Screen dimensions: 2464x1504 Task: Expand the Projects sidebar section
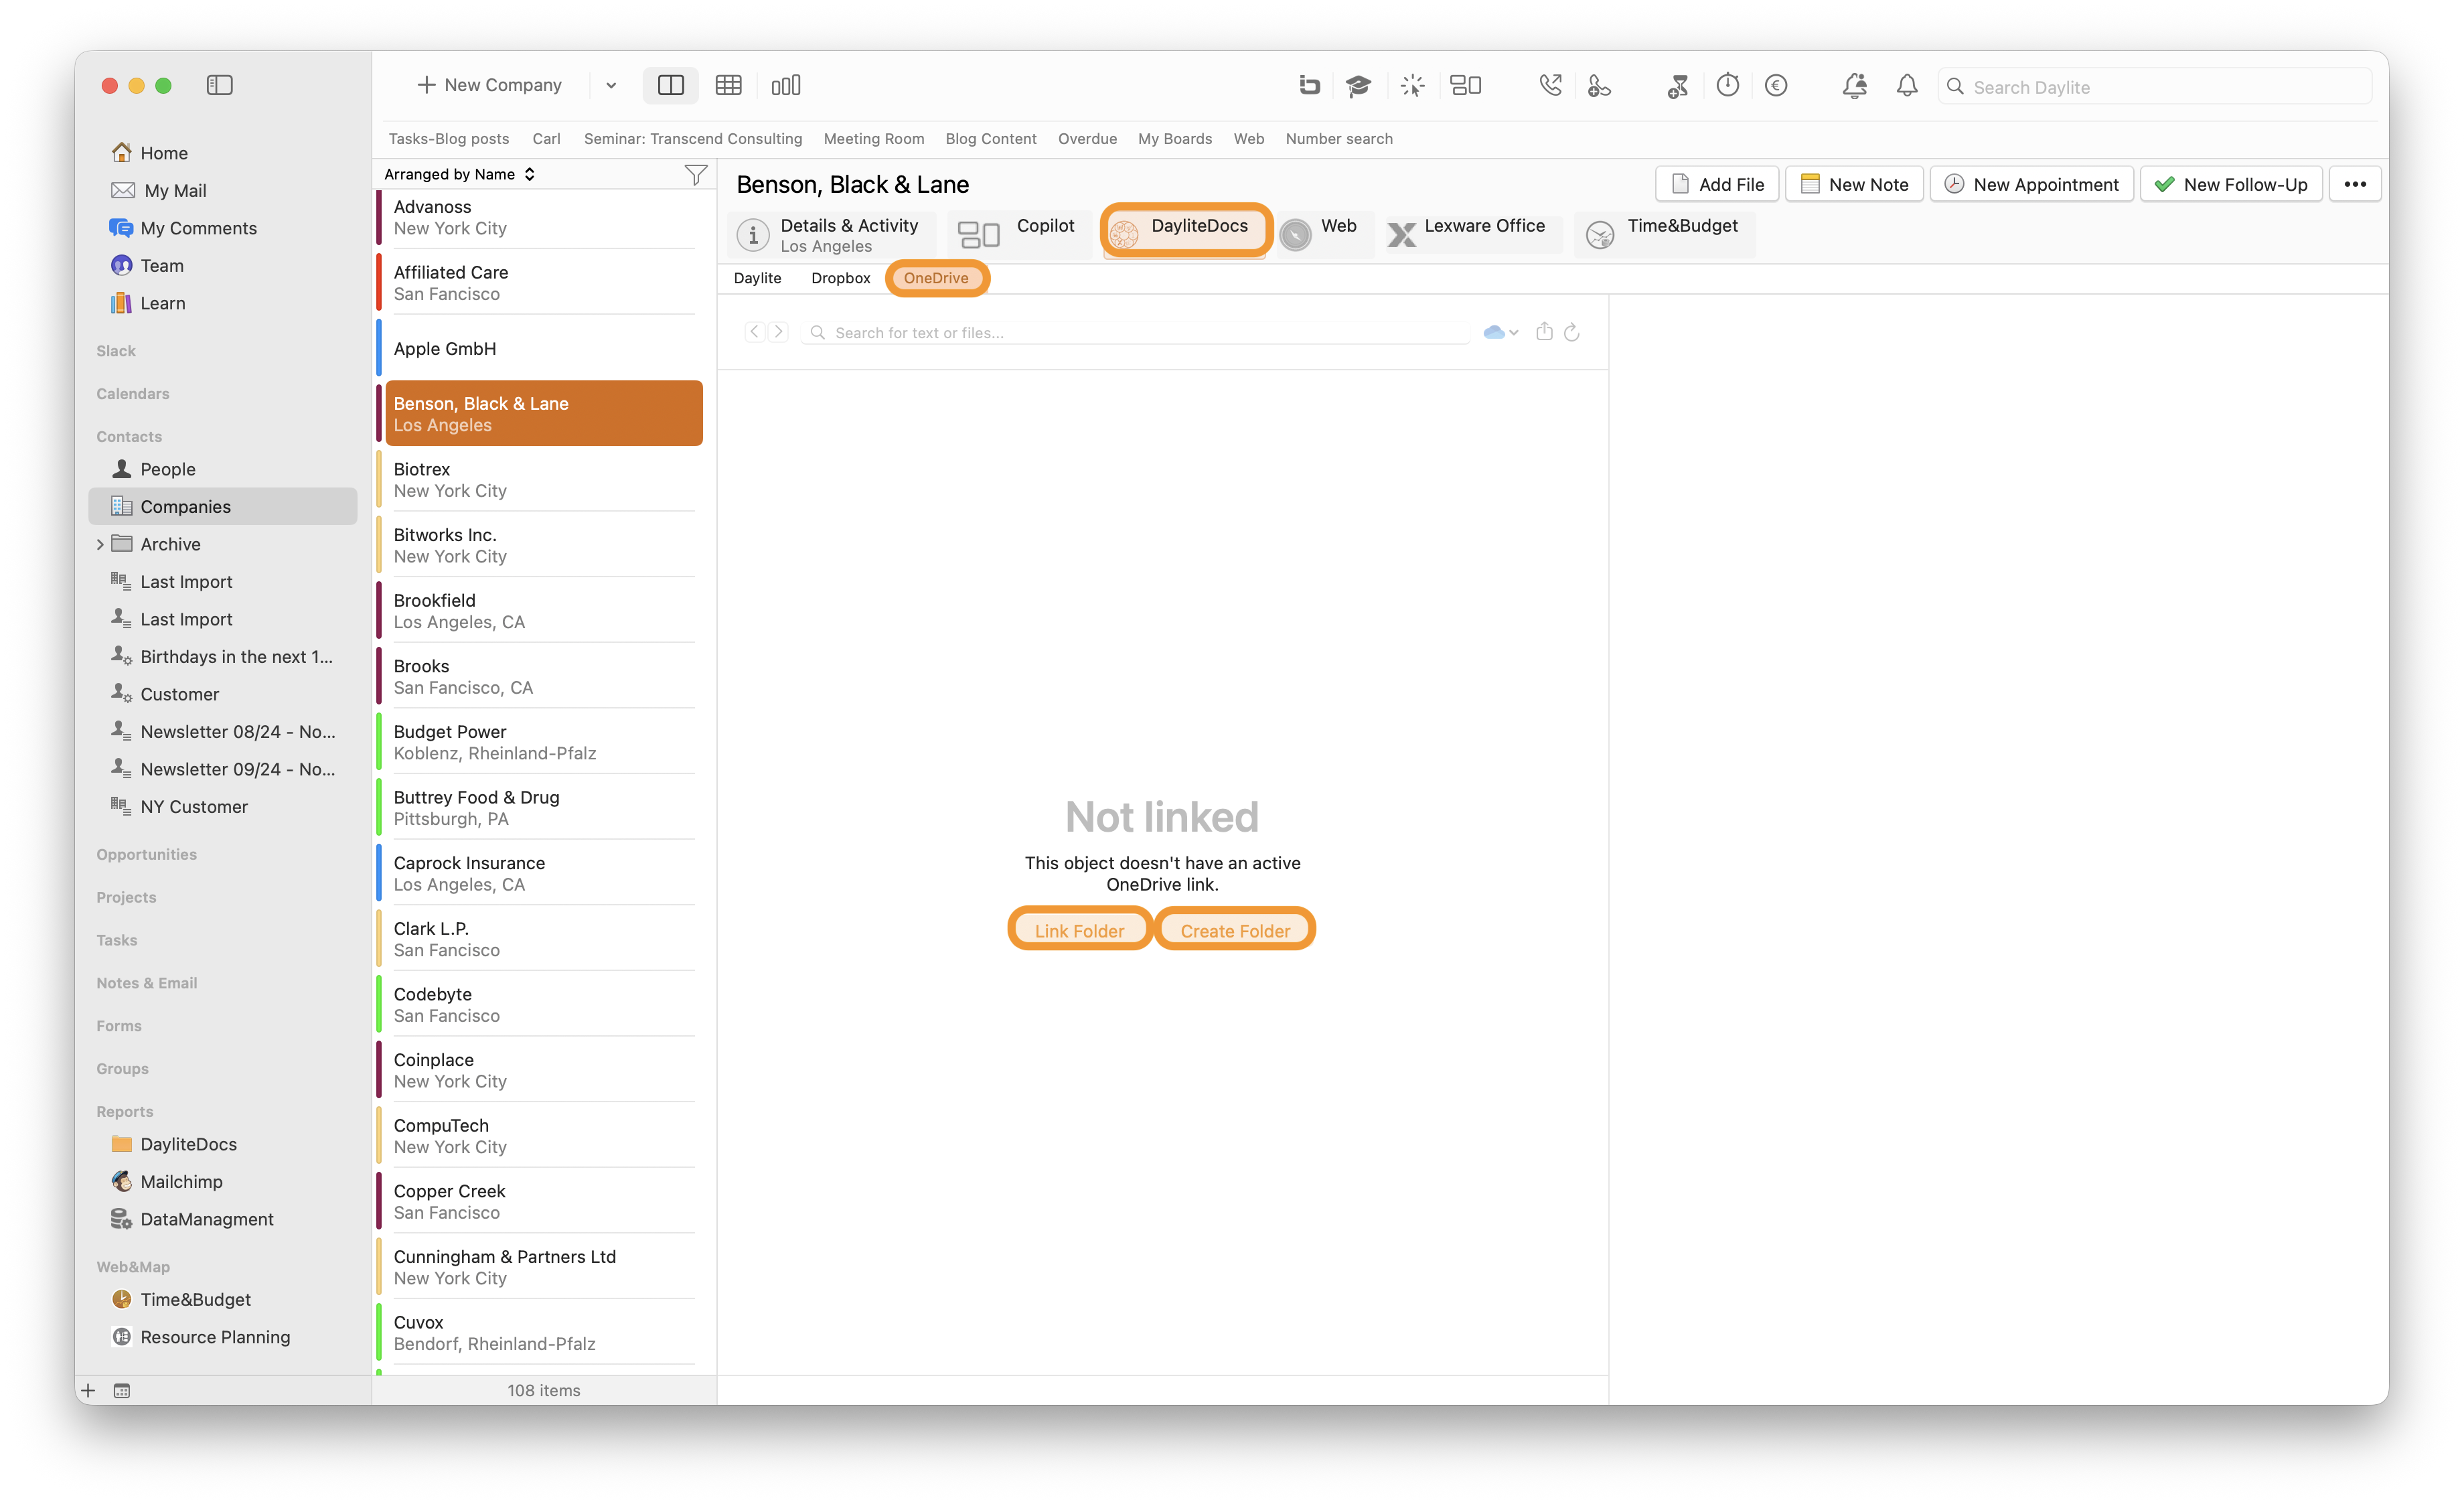[x=126, y=897]
